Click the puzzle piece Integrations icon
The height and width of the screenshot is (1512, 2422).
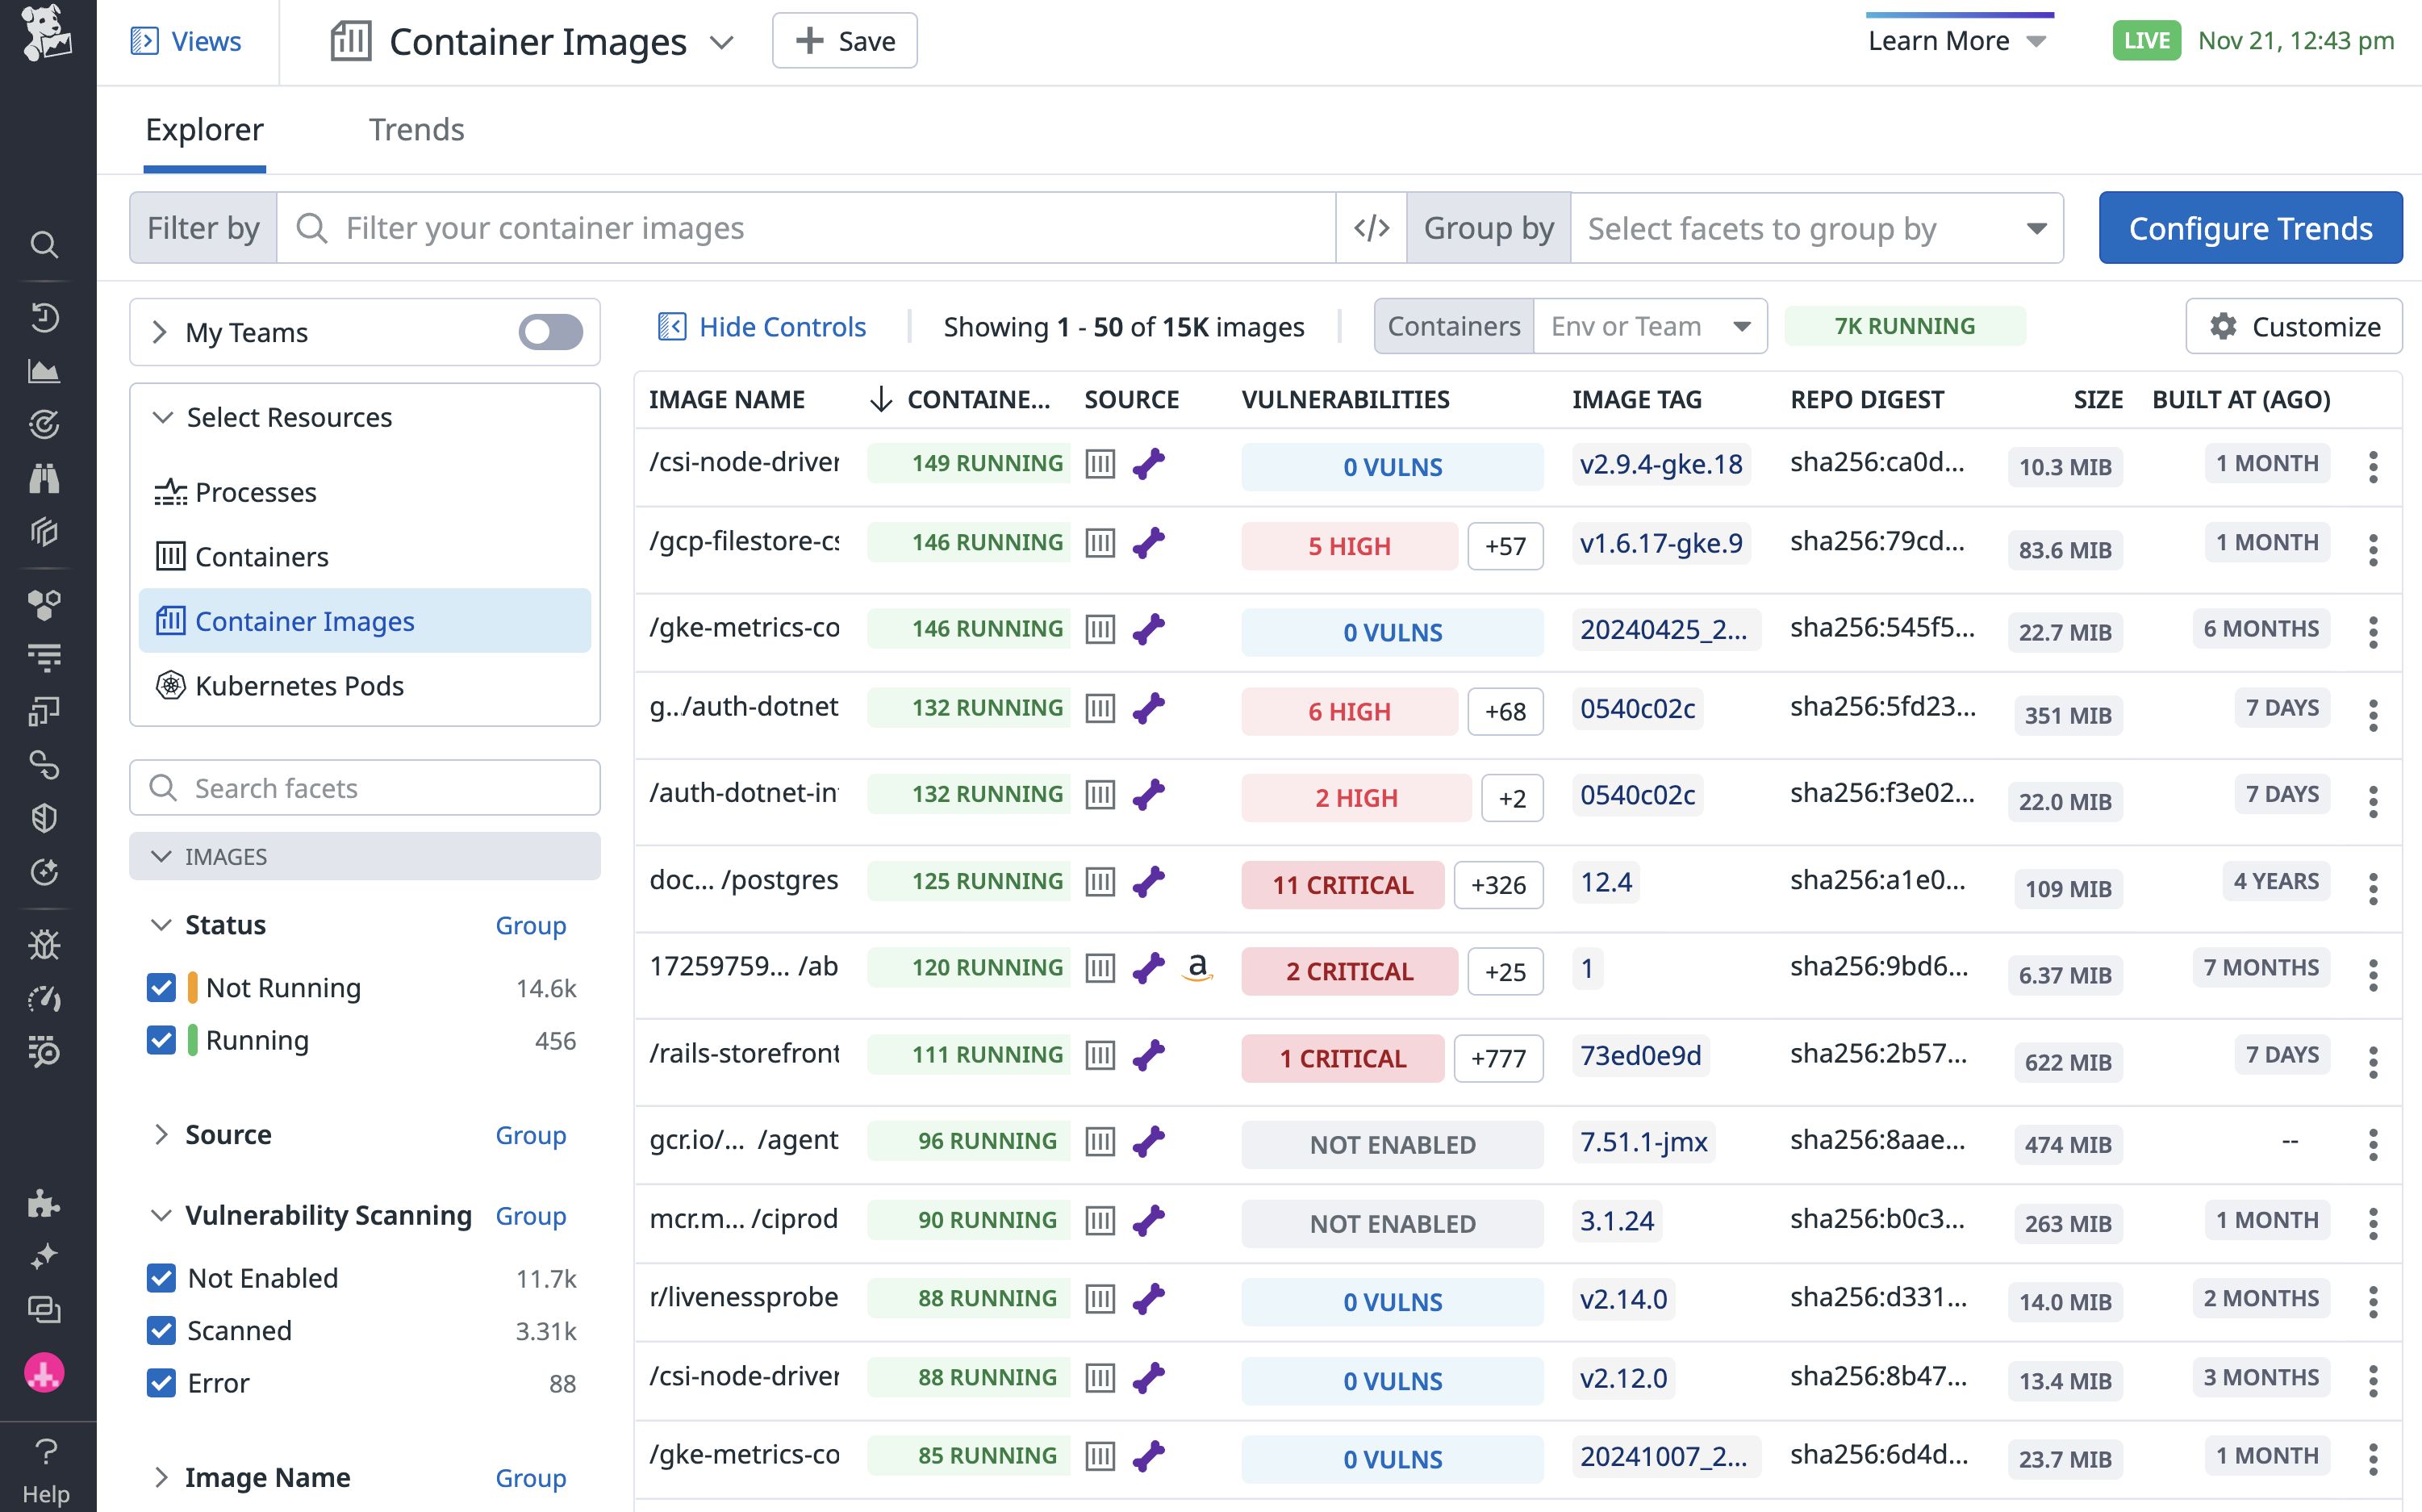point(45,1204)
